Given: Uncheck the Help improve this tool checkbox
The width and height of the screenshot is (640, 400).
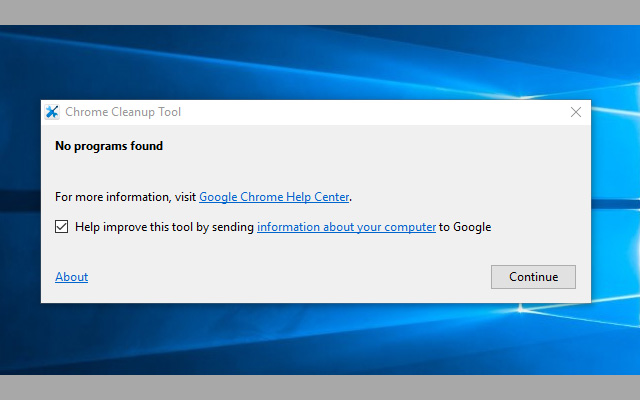Looking at the screenshot, I should click(x=62, y=227).
